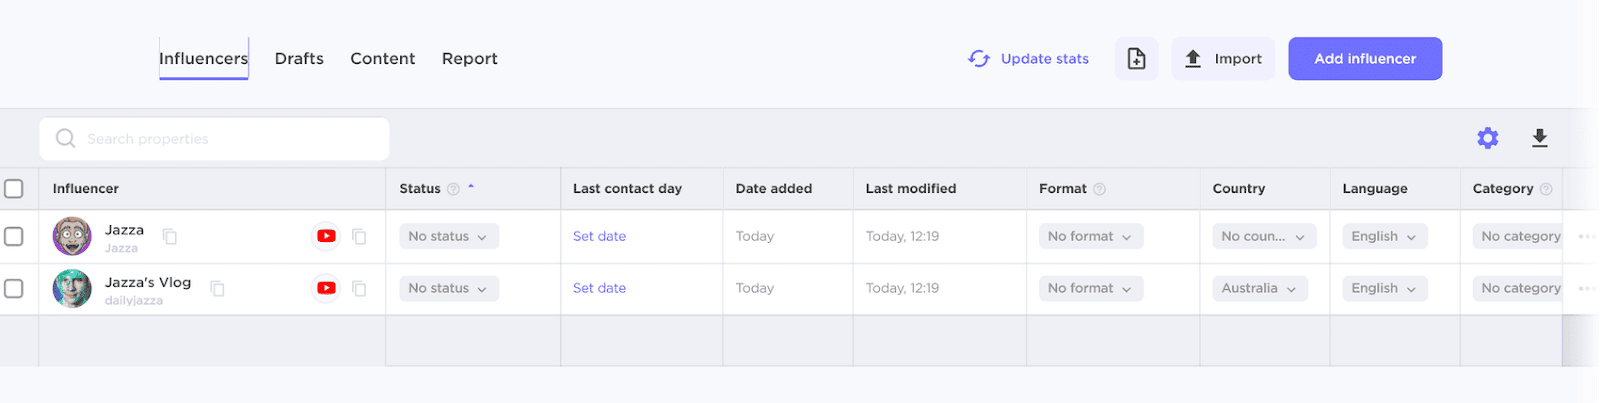
Task: Click Set date for Jazza's Vlog
Action: point(599,288)
